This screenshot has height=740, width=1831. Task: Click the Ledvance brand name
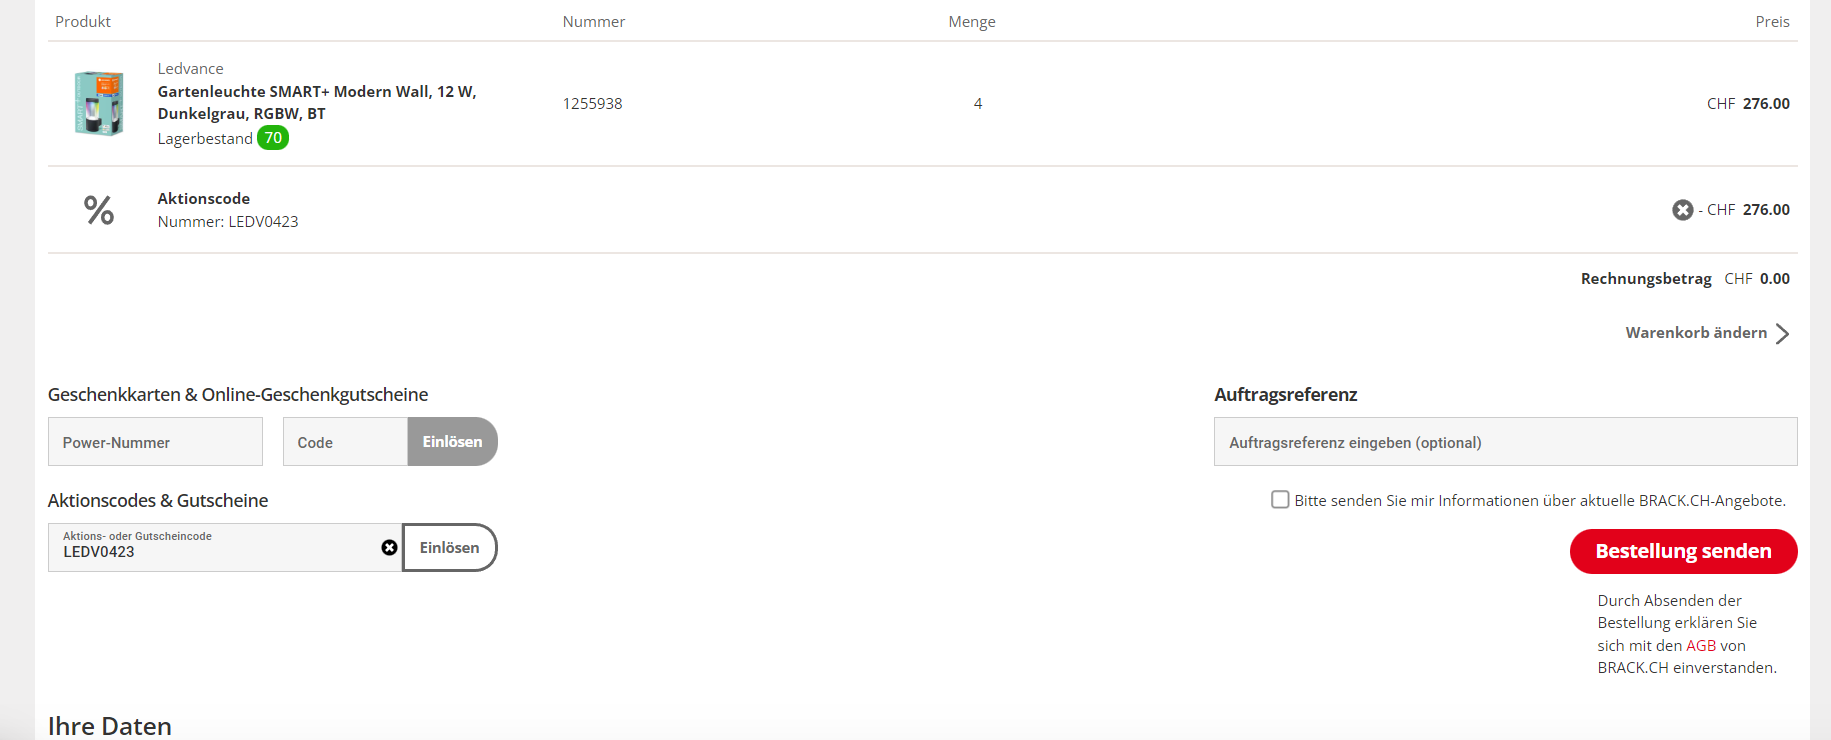[x=190, y=69]
